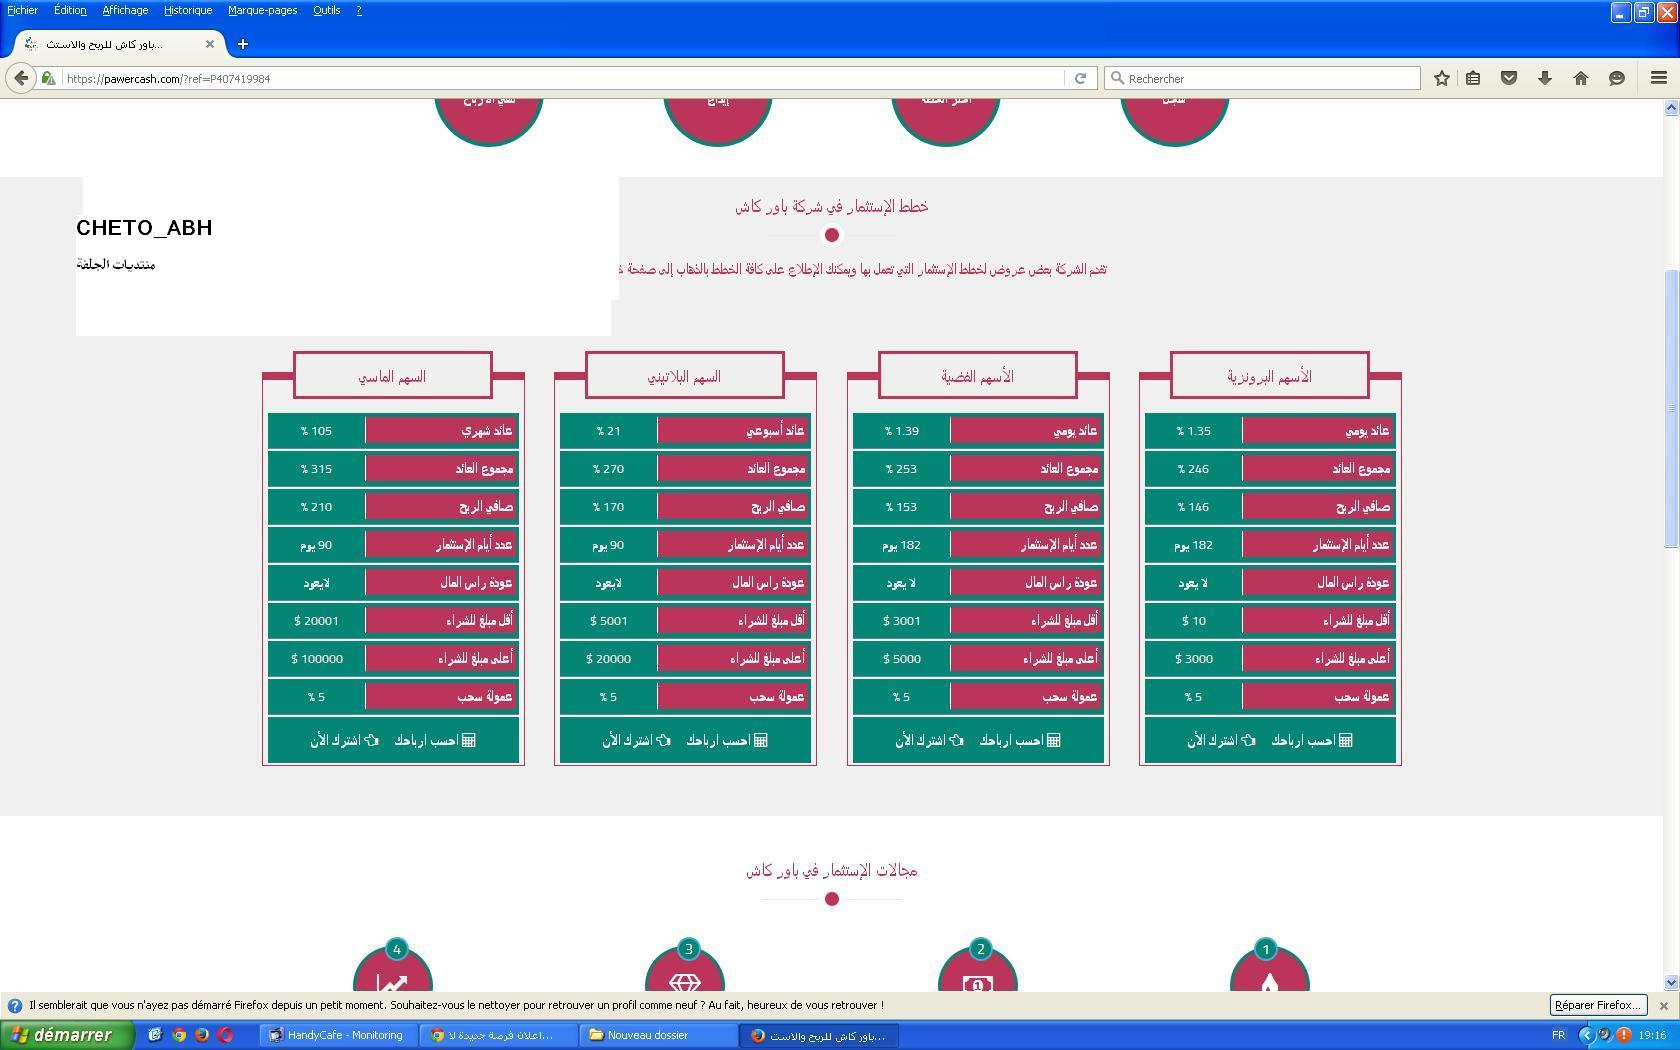
Task: Open a new tab with plus button
Action: (242, 44)
